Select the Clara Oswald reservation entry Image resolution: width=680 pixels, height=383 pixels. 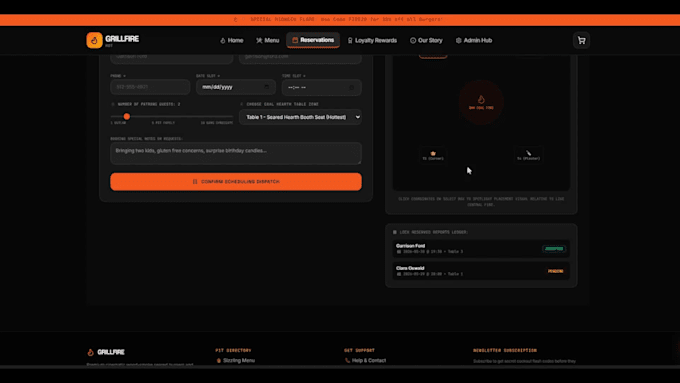[481, 271]
